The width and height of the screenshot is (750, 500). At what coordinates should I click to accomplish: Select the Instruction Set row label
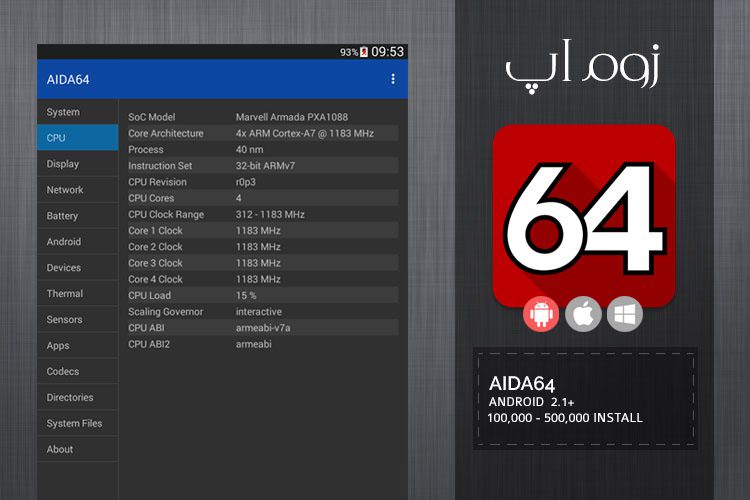click(160, 166)
